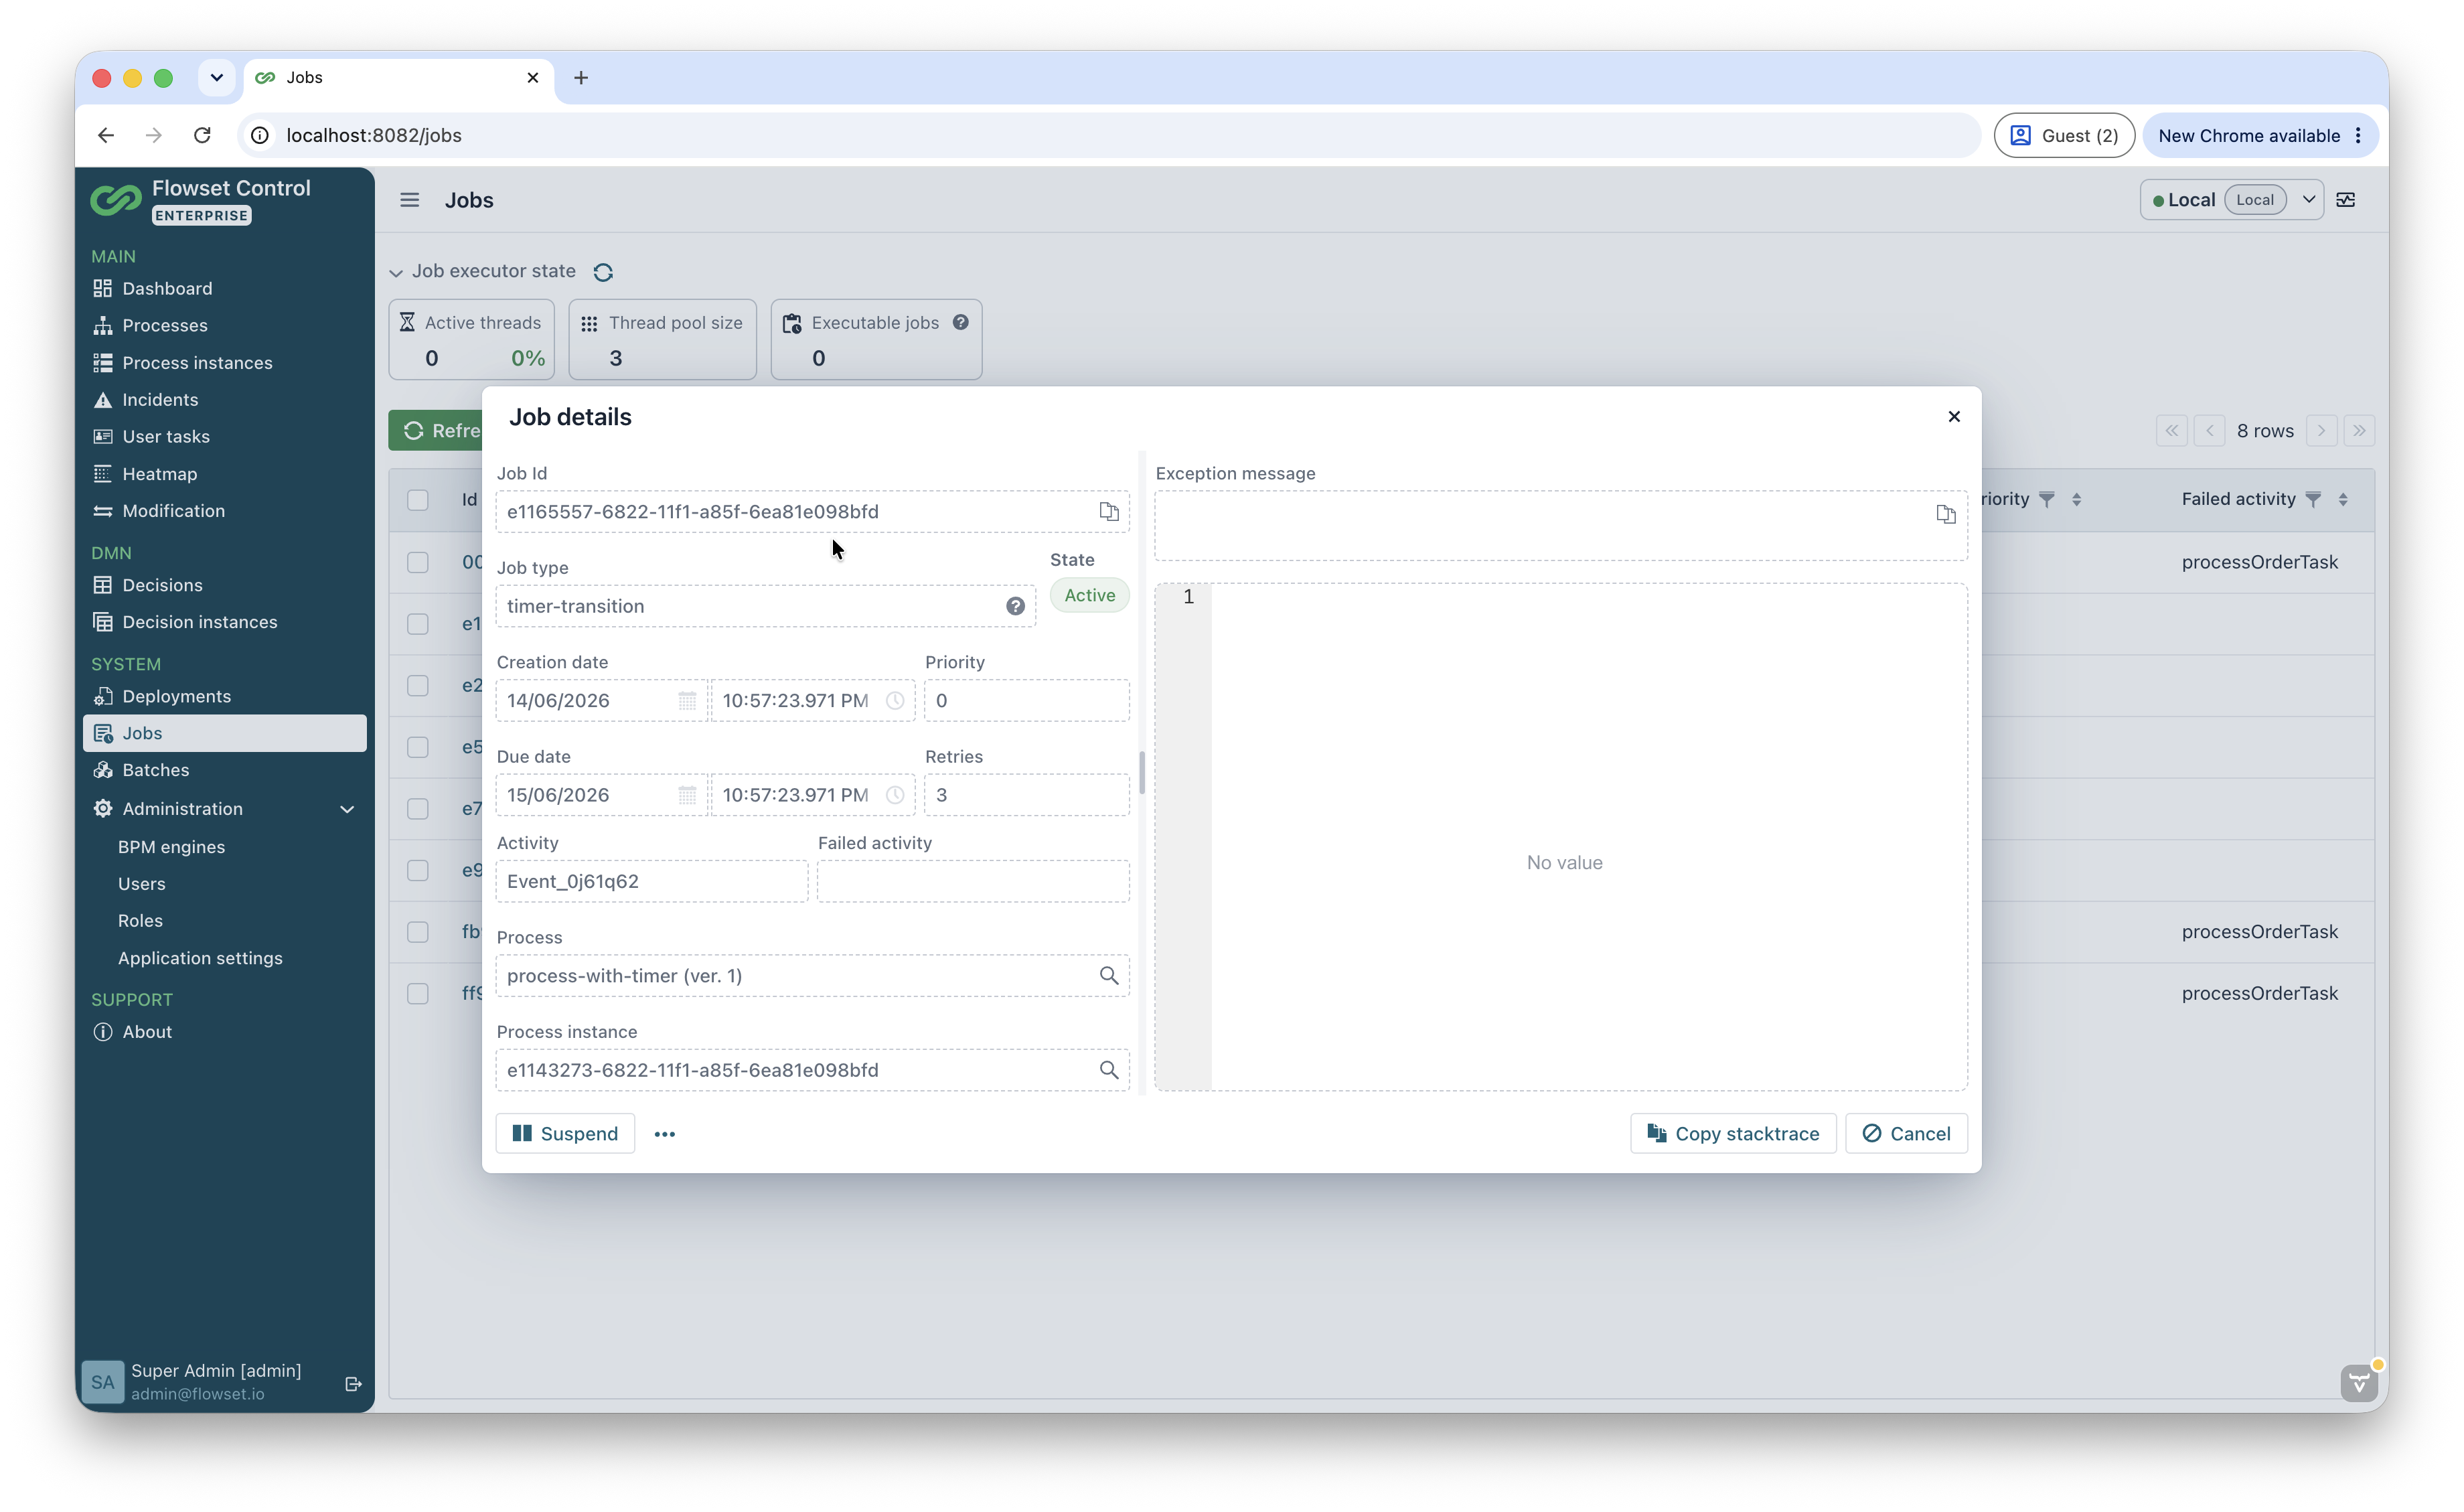The height and width of the screenshot is (1512, 2464).
Task: Click the green Refresh button
Action: [436, 431]
